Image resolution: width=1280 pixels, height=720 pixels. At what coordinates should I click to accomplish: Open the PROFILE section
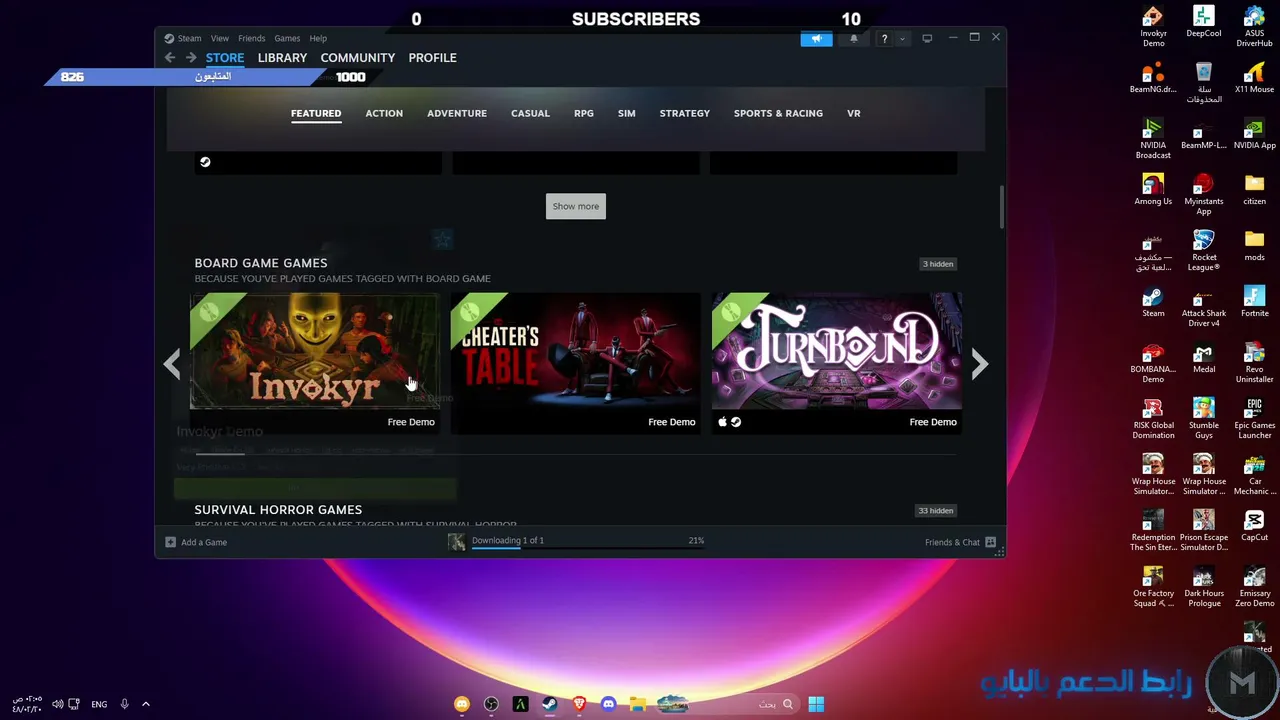433,58
